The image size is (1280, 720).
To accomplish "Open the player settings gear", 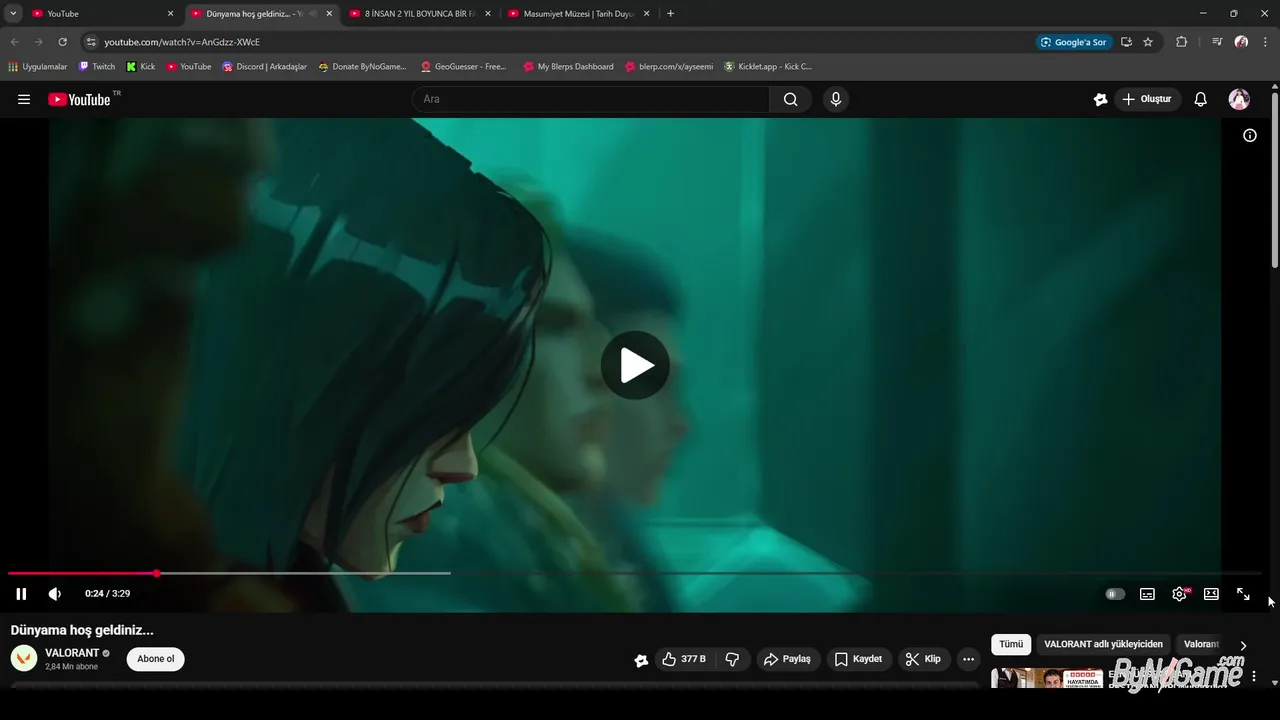I will click(1180, 594).
